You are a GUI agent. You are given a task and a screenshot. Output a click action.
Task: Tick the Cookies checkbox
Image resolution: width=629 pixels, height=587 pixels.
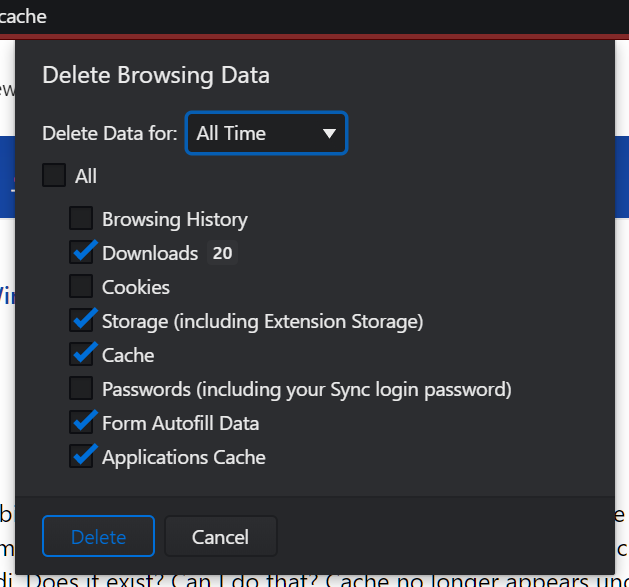point(81,286)
